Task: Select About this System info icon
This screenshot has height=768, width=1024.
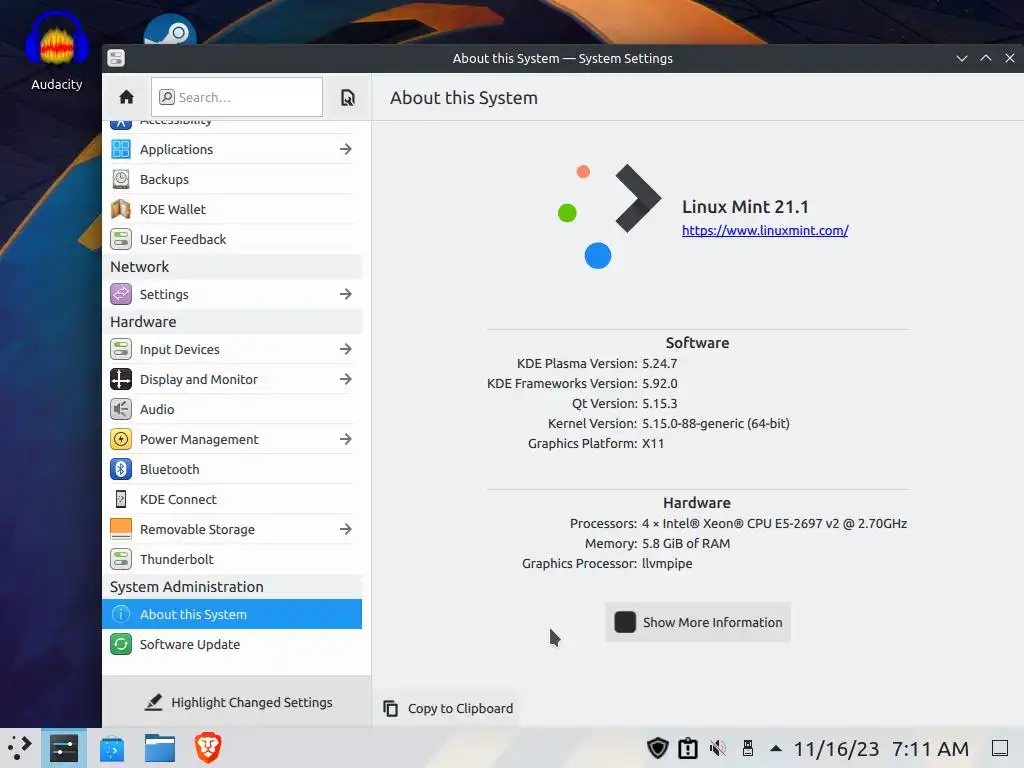Action: coord(121,614)
